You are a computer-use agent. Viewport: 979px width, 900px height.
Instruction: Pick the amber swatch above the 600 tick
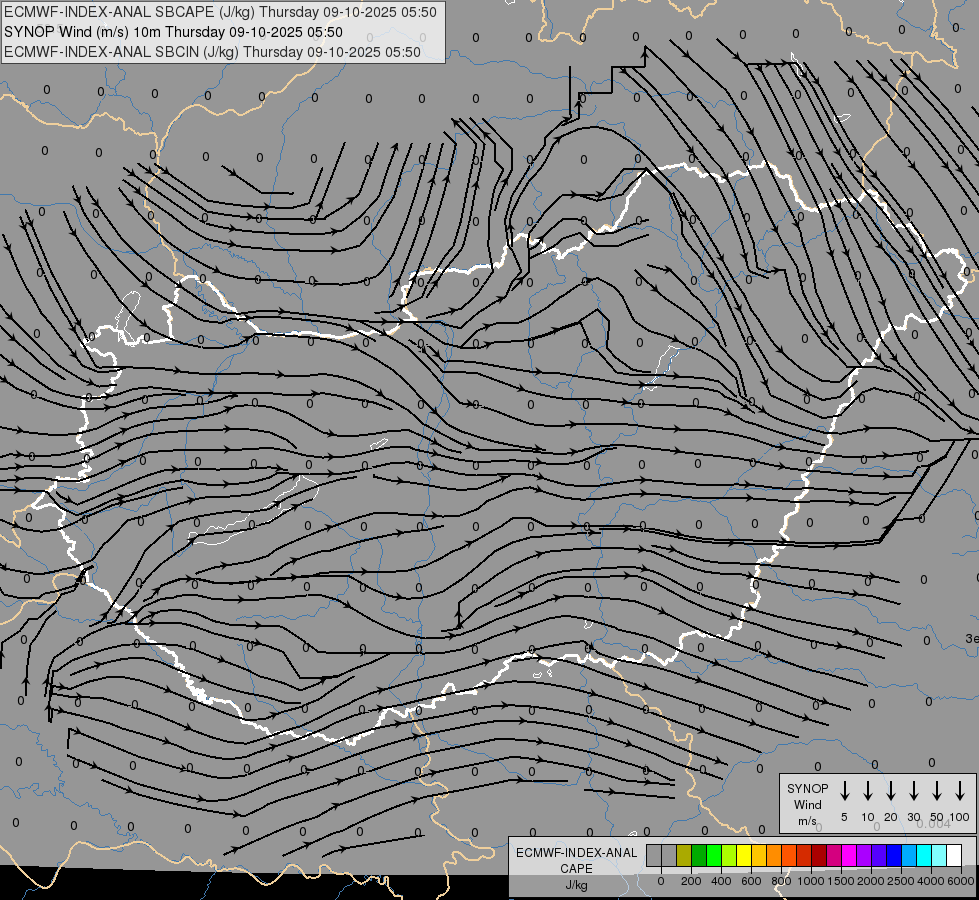759,855
